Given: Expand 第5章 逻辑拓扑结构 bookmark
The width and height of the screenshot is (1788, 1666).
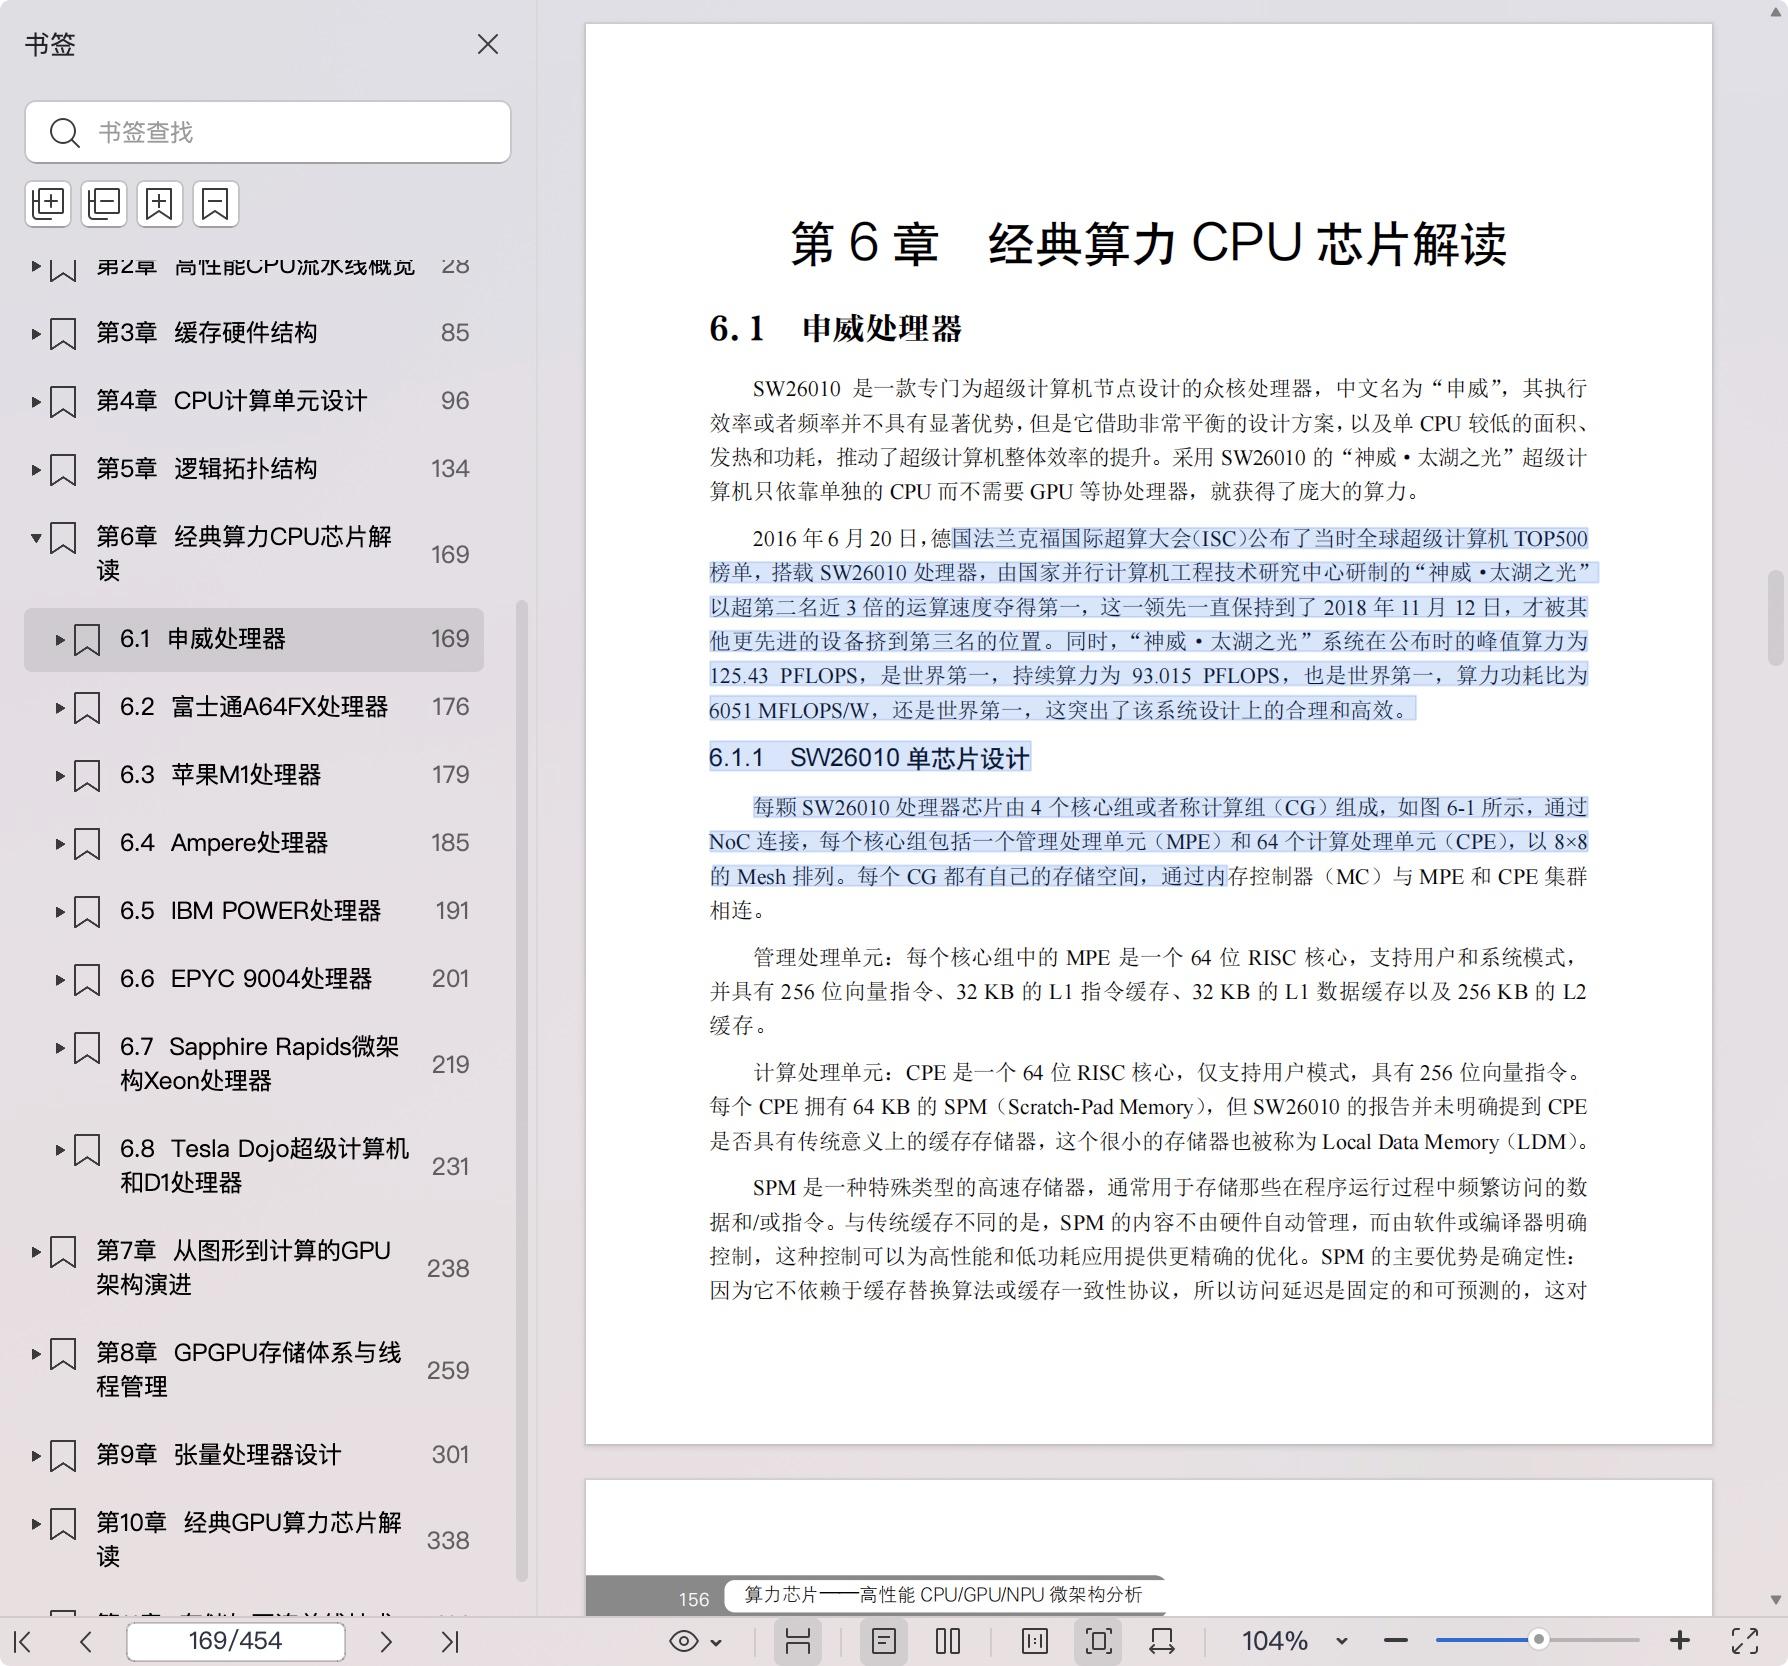Looking at the screenshot, I should [x=36, y=469].
